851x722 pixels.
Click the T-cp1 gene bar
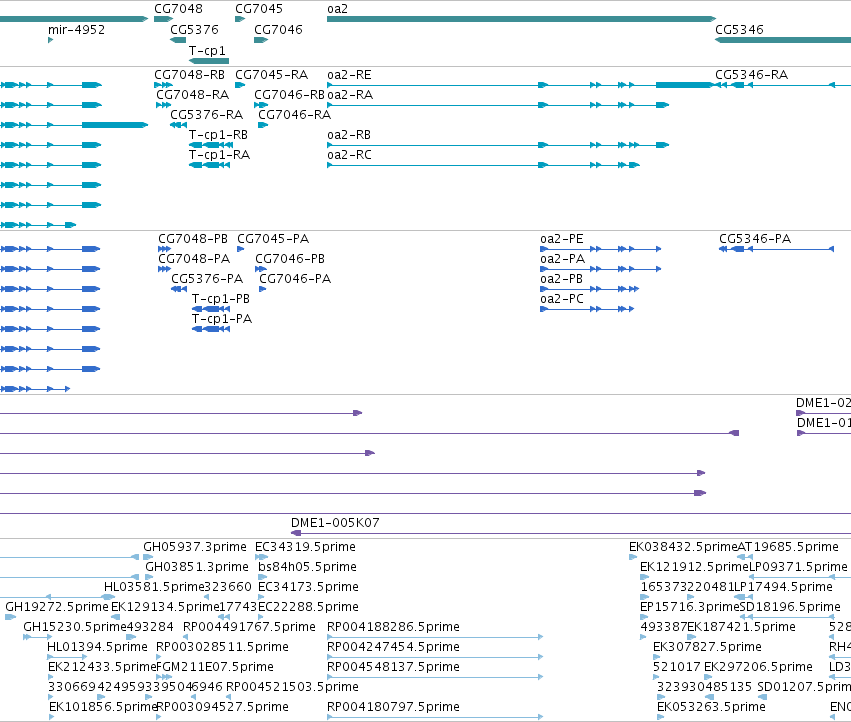(x=209, y=61)
